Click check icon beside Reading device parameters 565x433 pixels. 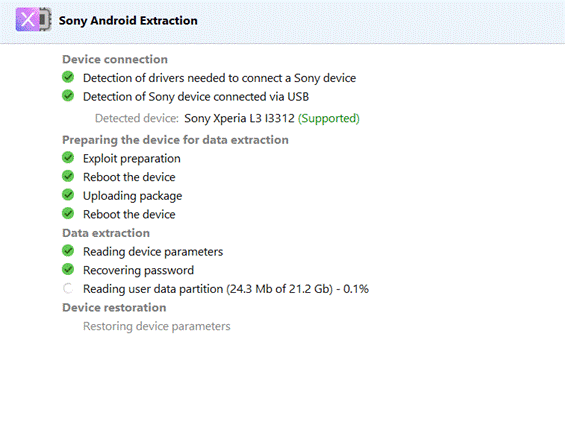tap(68, 251)
